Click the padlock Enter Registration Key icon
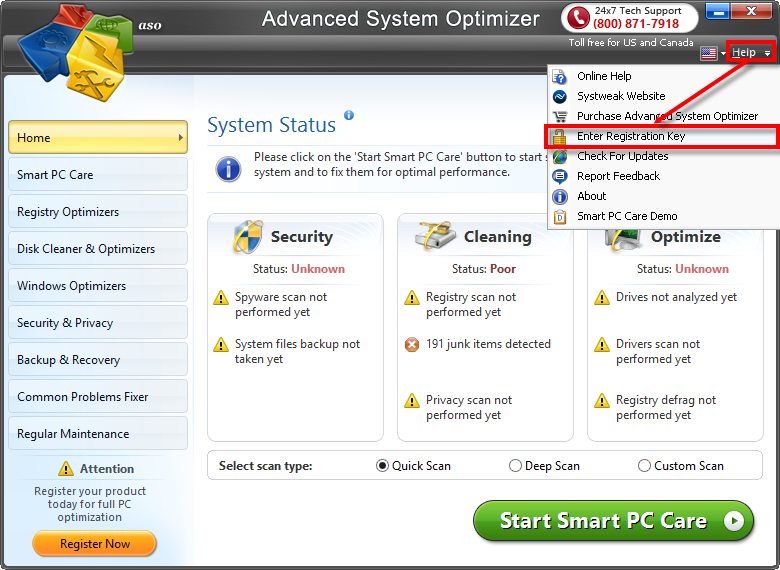 560,136
